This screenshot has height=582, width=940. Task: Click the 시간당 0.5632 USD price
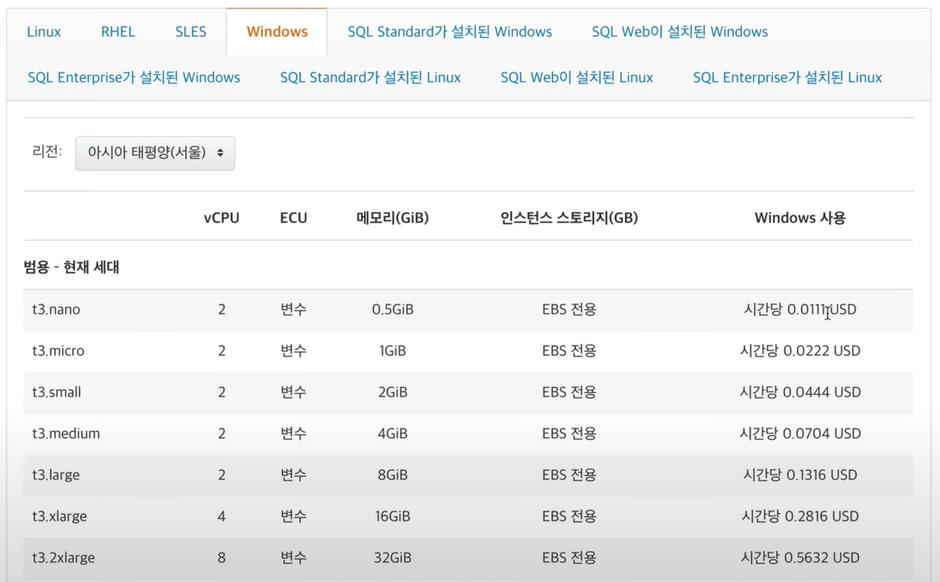click(800, 557)
